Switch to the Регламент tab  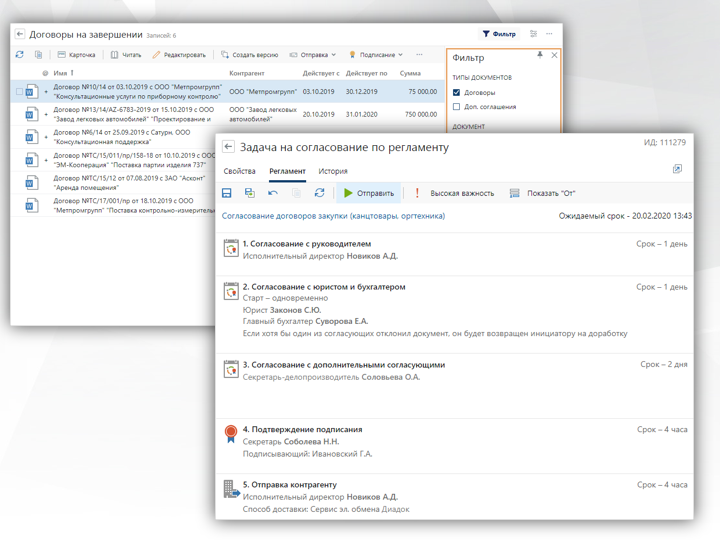click(287, 171)
